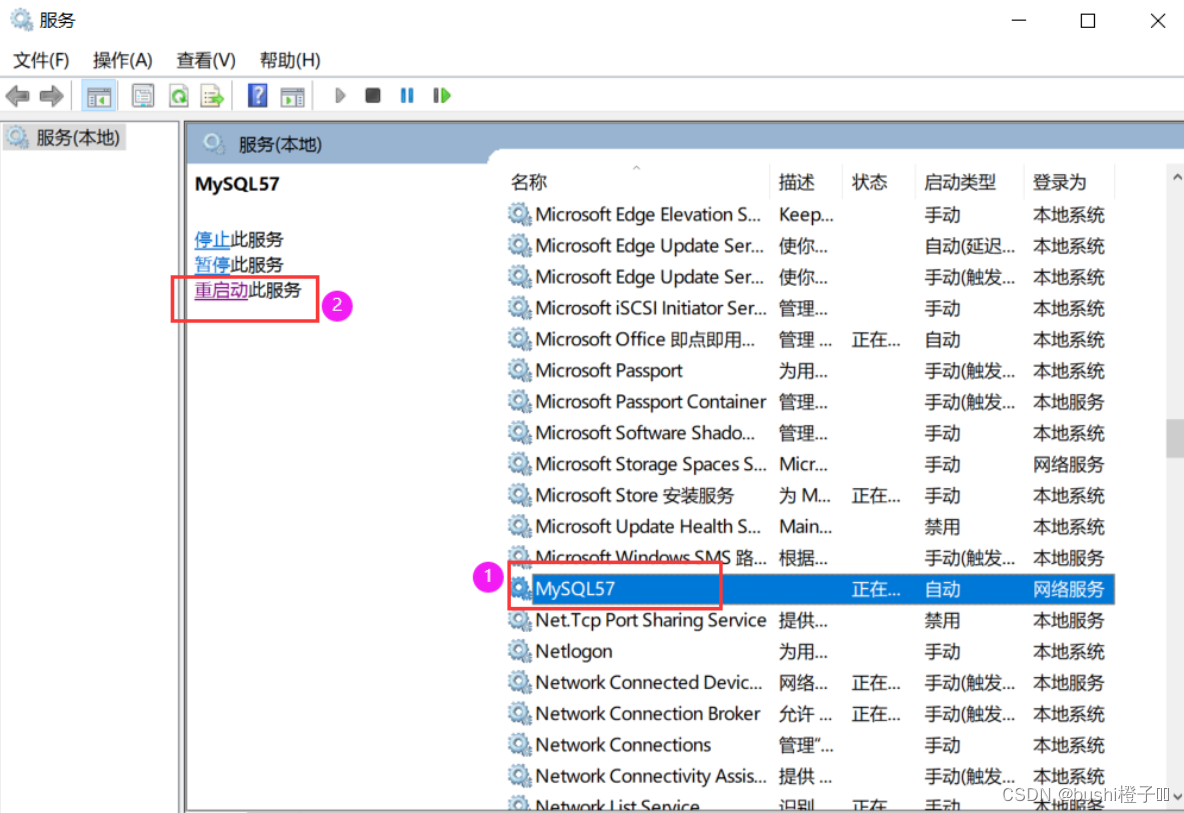1184x813 pixels.
Task: Click the green Refresh toolbar icon
Action: coord(179,96)
